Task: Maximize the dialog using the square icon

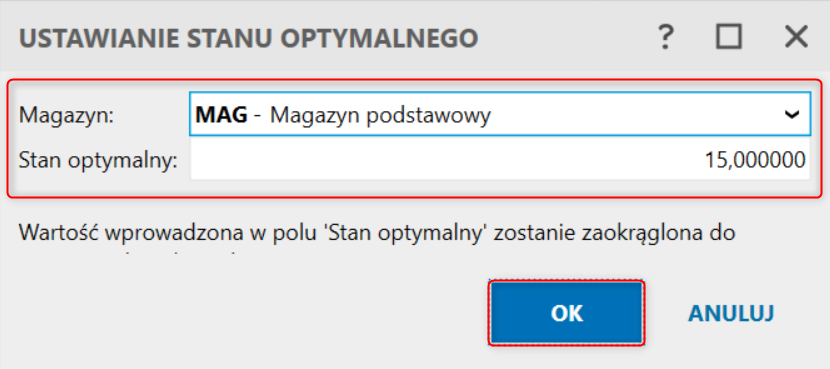Action: (x=728, y=38)
